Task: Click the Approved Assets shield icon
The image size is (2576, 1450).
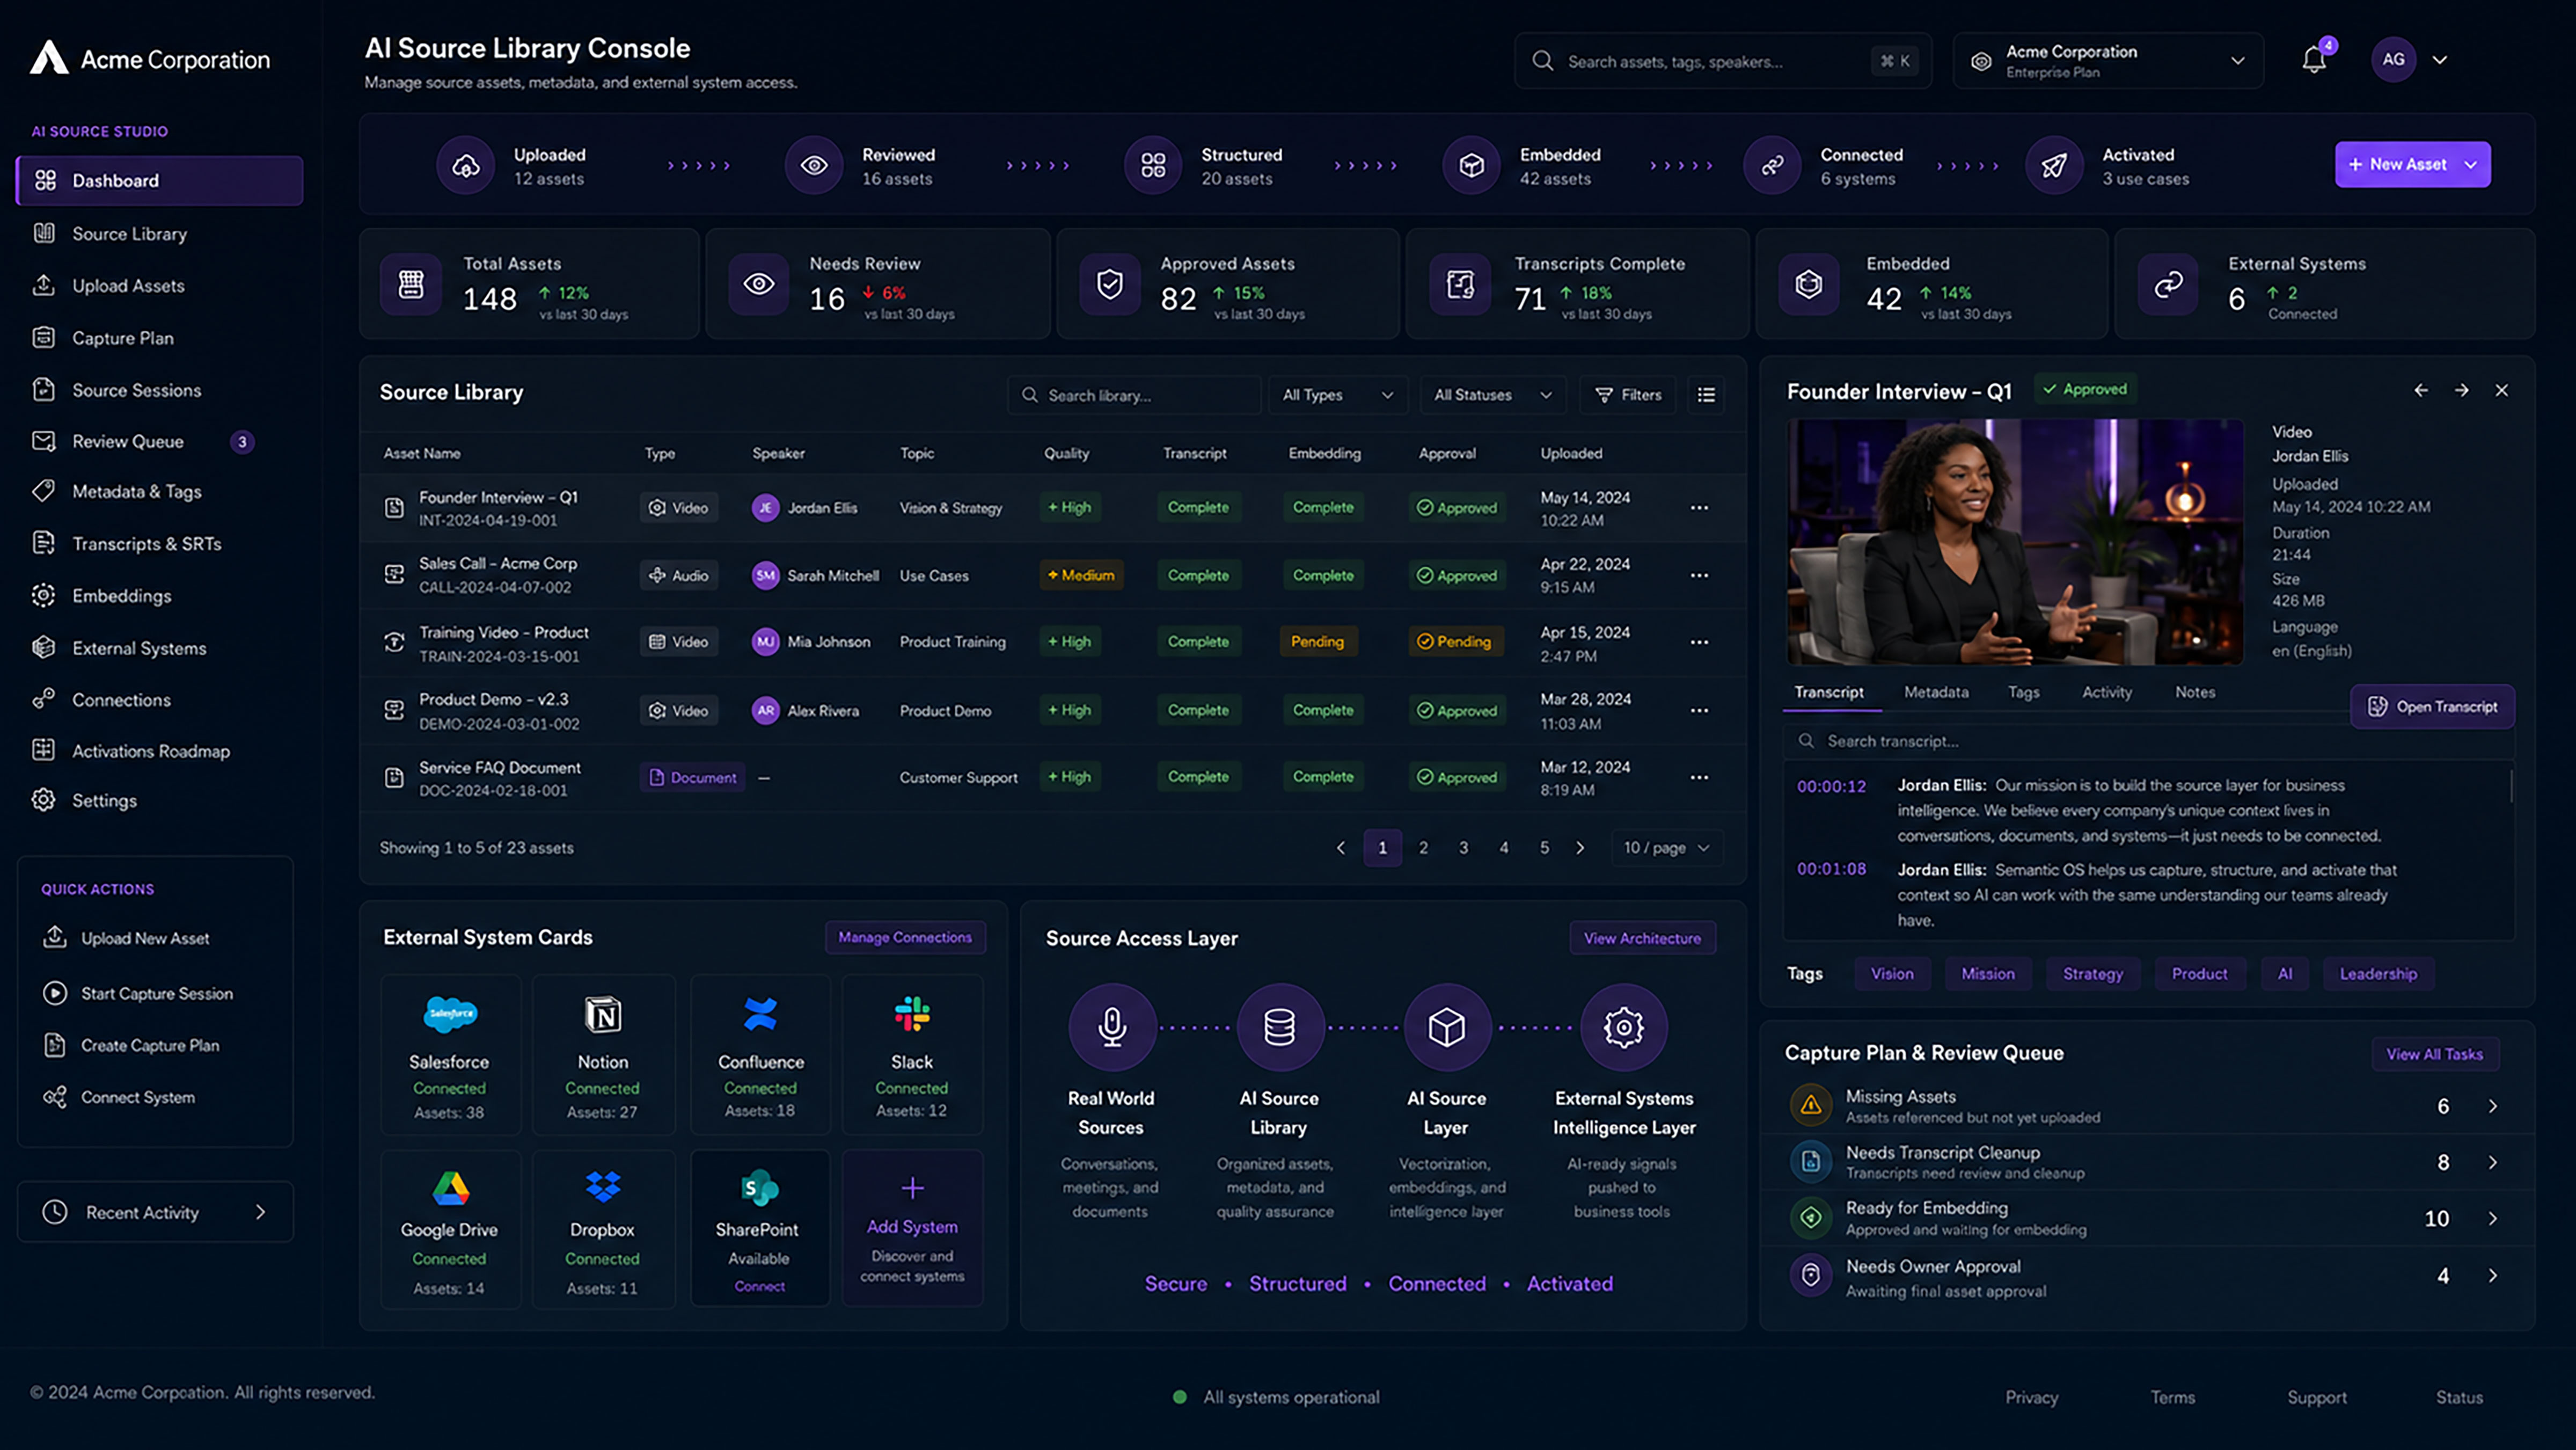Action: pos(1109,285)
